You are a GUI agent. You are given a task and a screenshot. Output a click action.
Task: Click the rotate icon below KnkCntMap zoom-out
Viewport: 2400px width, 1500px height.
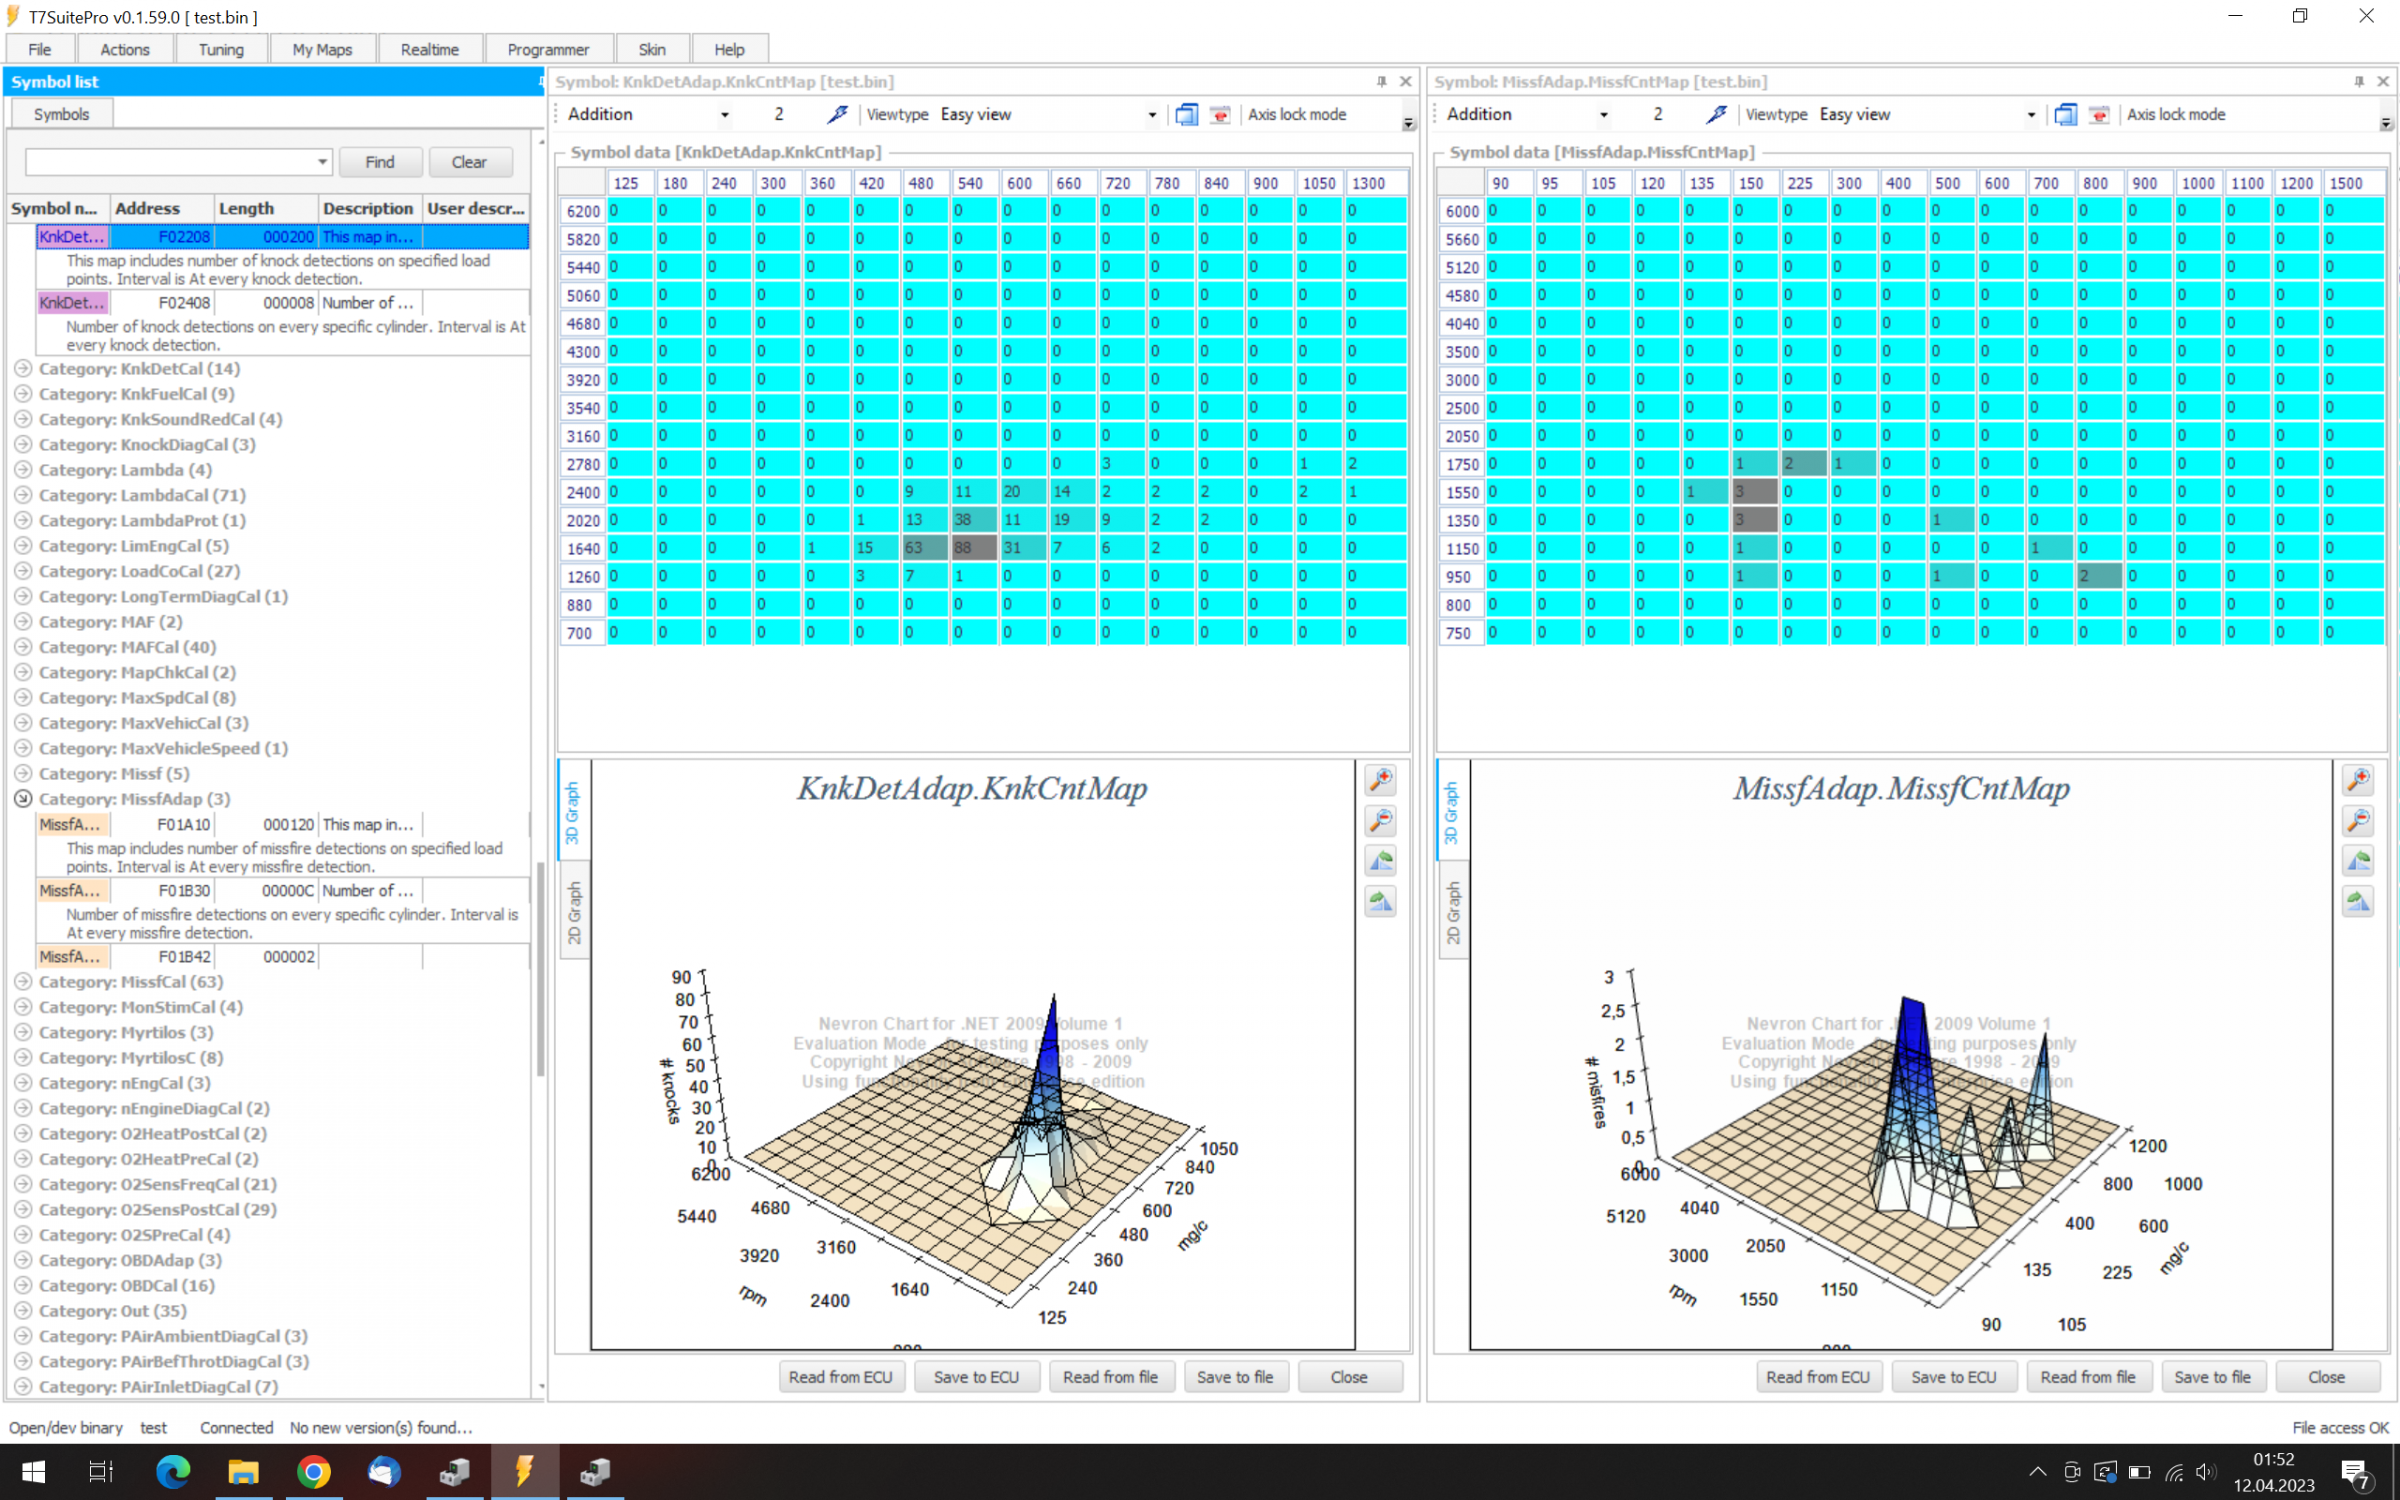(x=1380, y=861)
